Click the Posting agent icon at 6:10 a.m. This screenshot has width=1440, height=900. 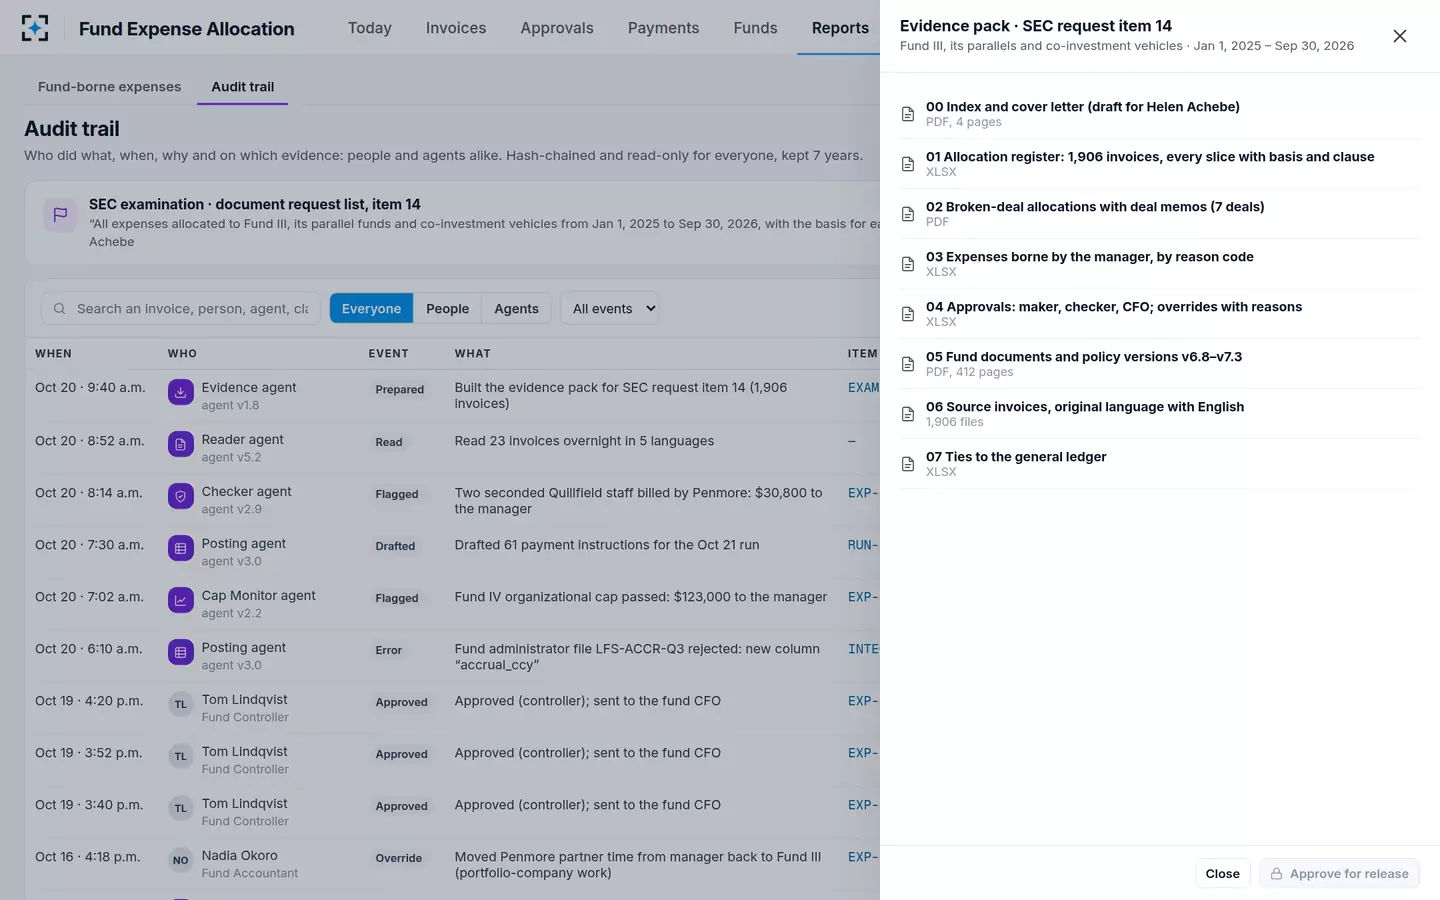tap(181, 653)
